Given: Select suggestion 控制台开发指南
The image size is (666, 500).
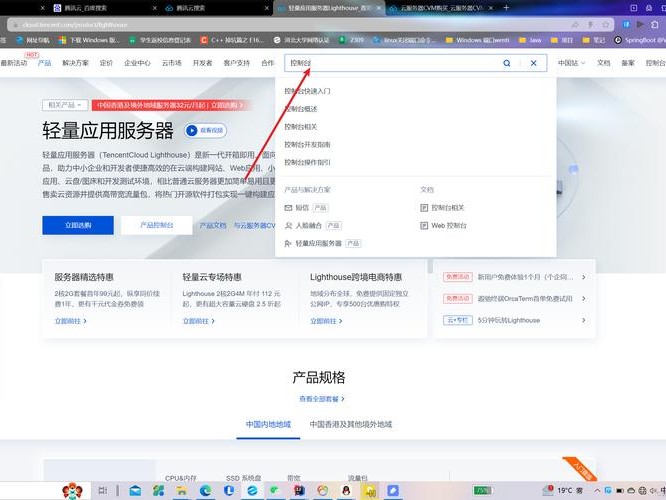Looking at the screenshot, I should click(x=307, y=144).
